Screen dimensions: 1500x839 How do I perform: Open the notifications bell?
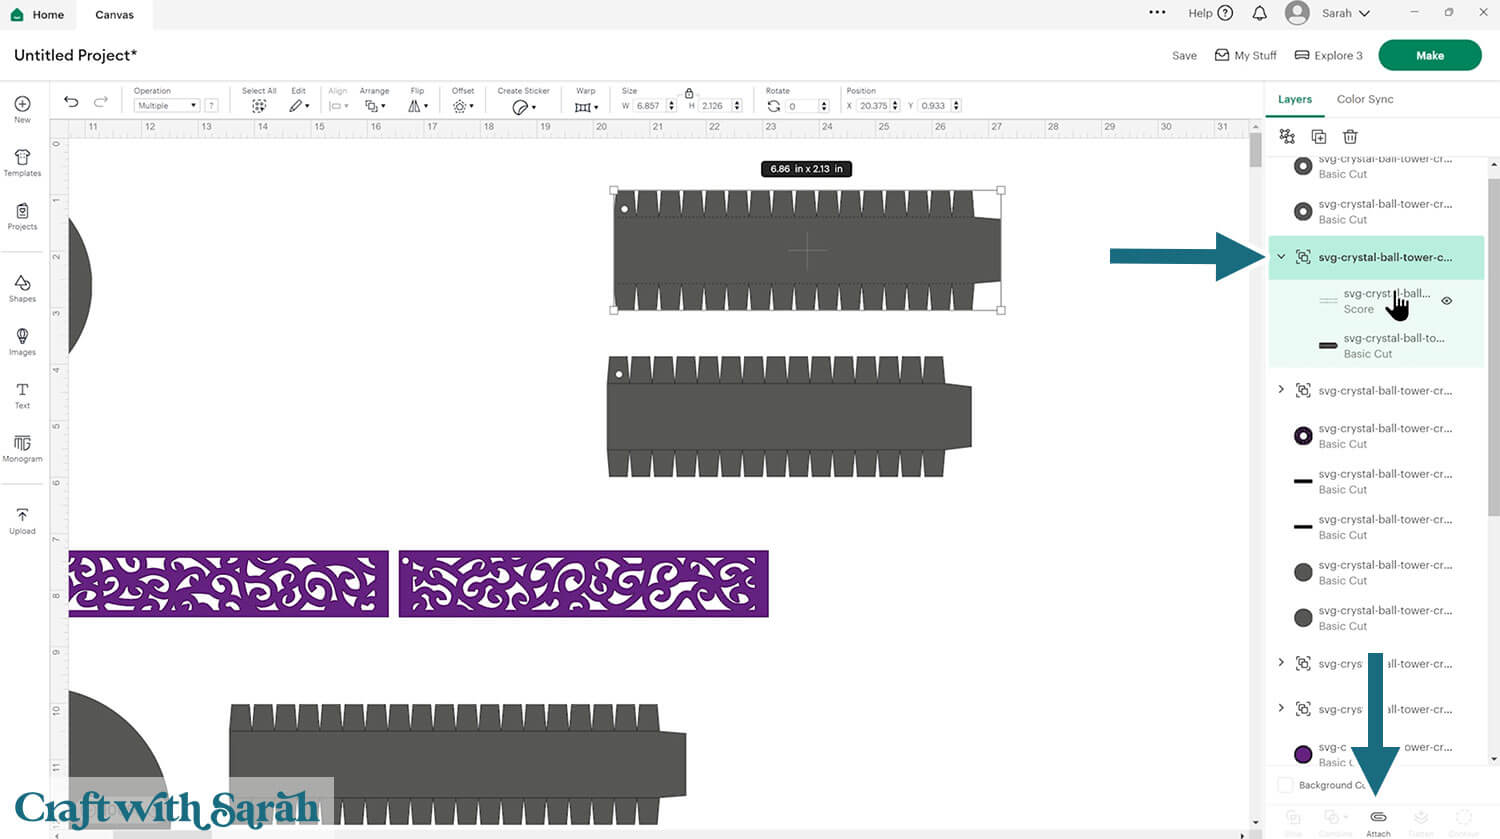pos(1260,13)
